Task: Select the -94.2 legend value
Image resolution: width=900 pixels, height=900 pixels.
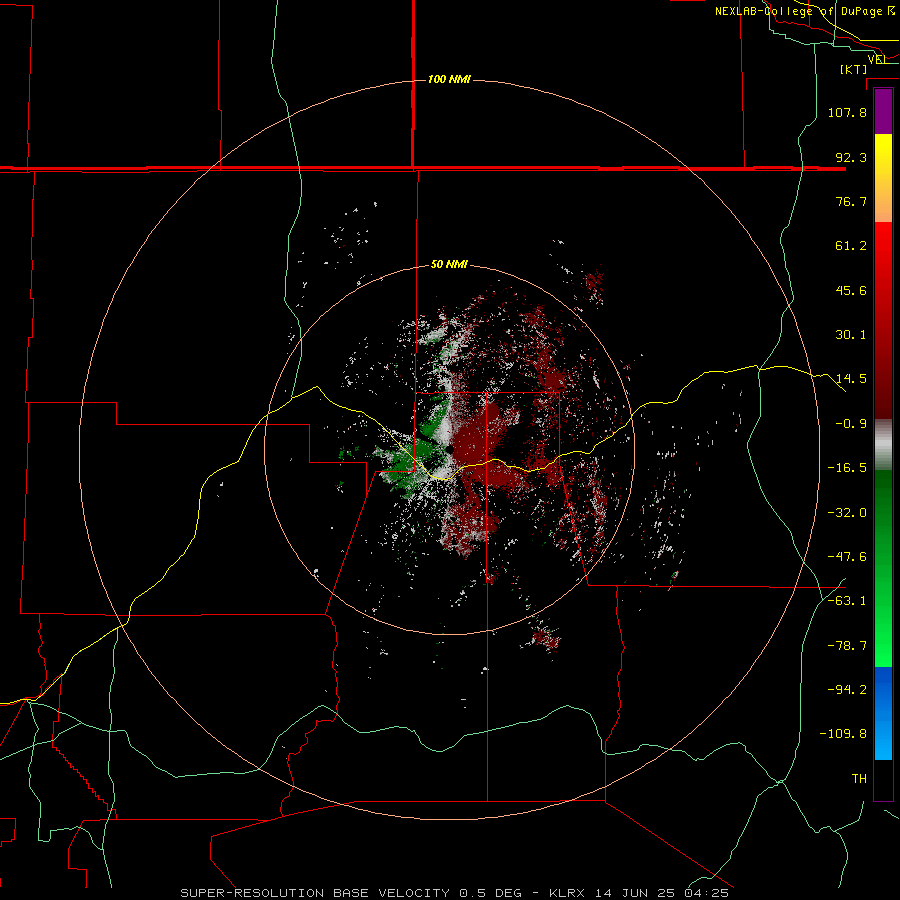Action: (847, 689)
